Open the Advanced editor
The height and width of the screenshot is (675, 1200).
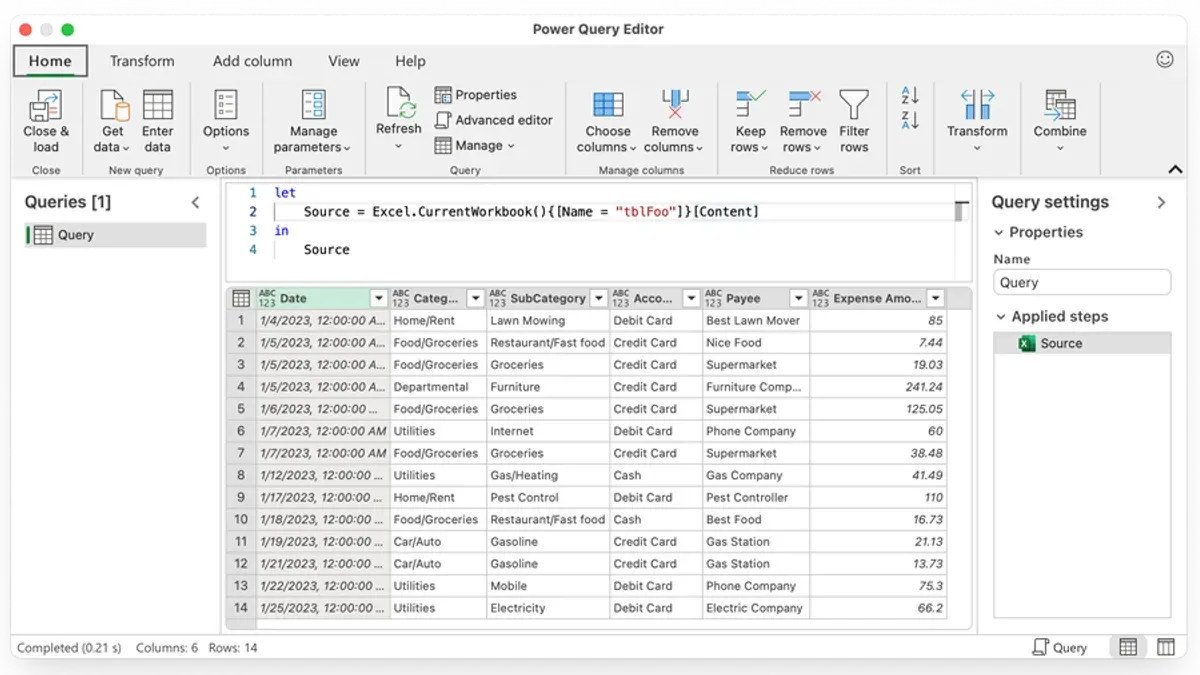[494, 120]
